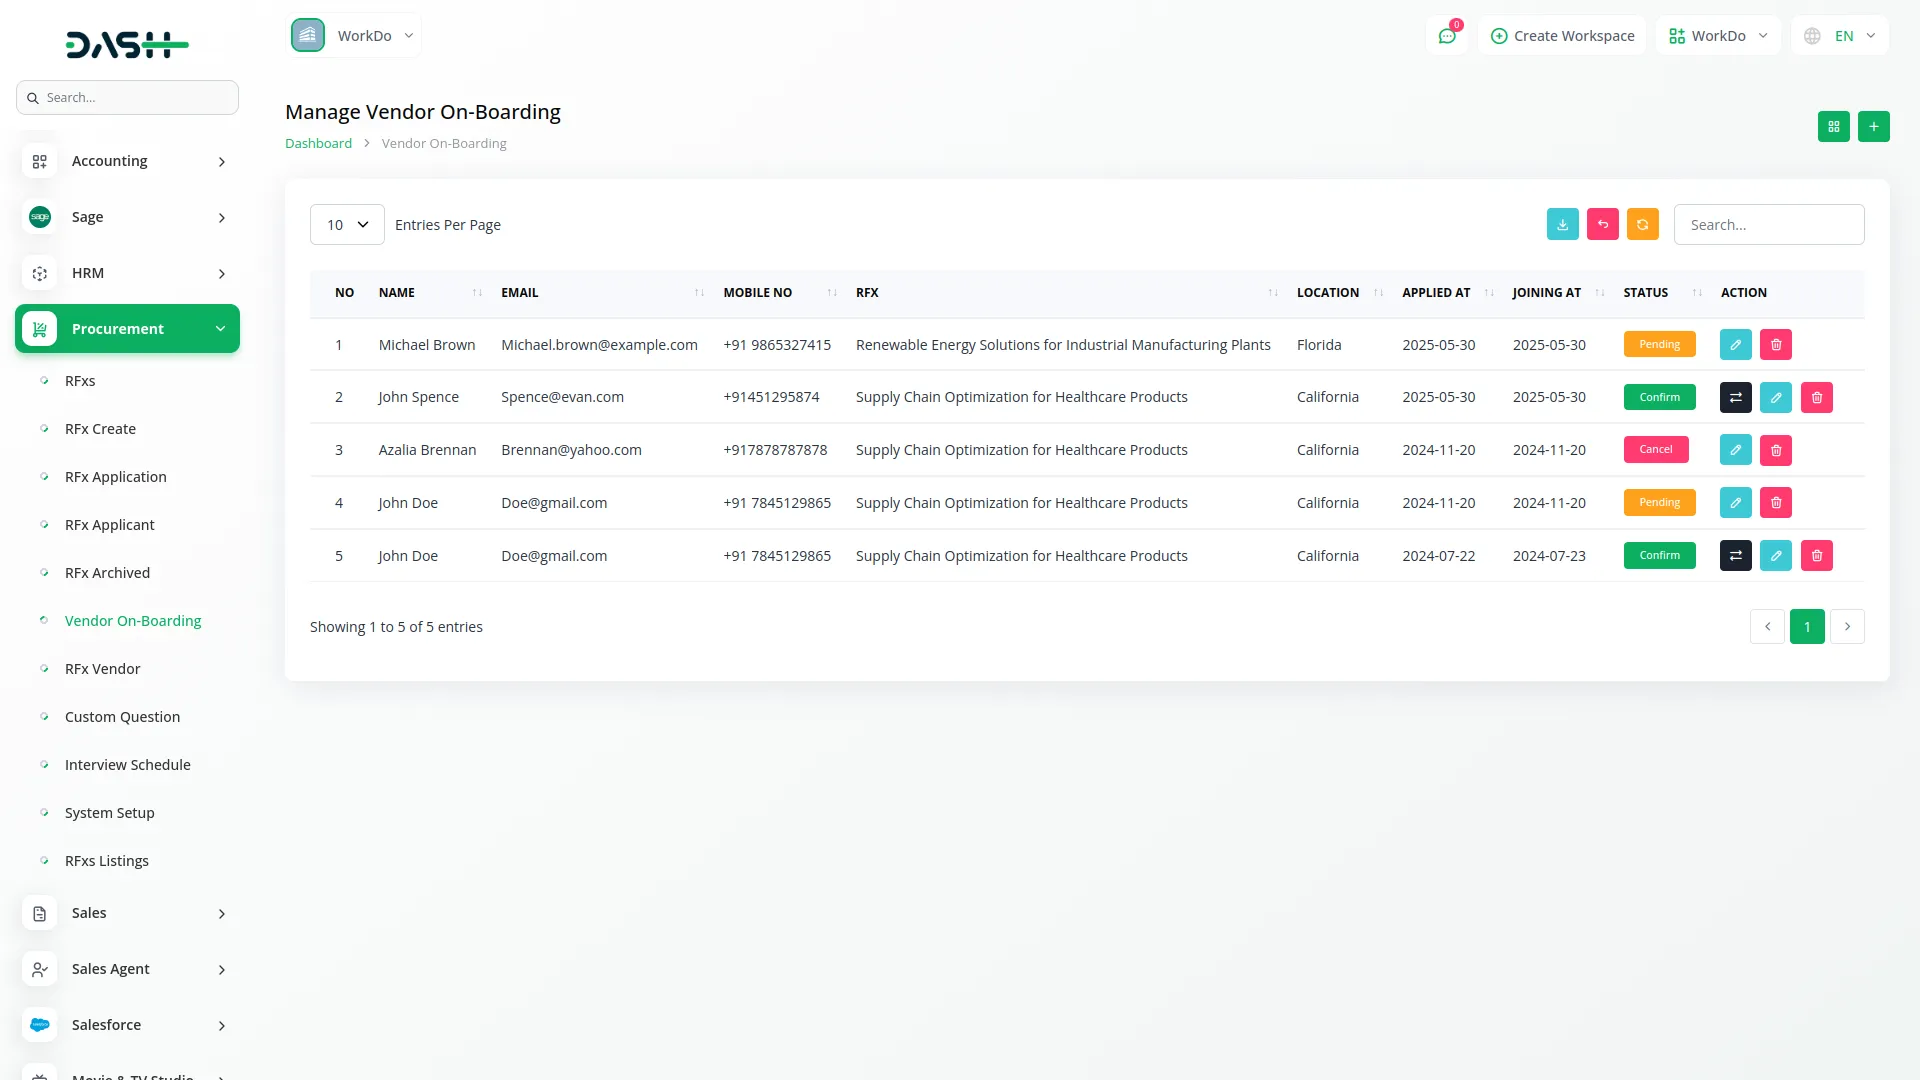Edit Michael Brown's on-boarding entry

pos(1735,345)
